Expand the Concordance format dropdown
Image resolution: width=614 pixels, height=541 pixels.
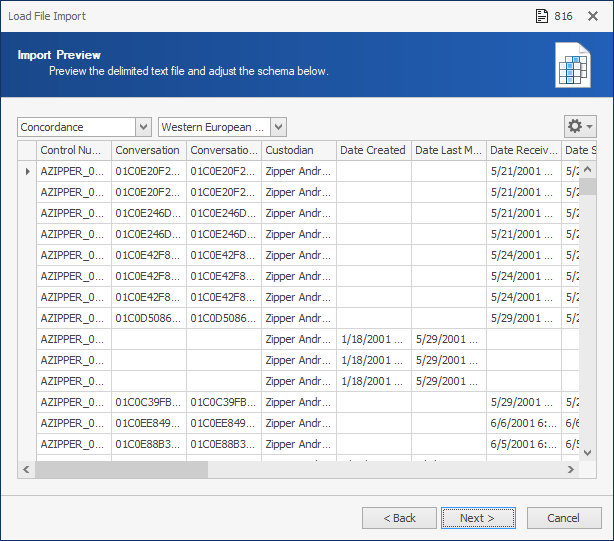143,127
